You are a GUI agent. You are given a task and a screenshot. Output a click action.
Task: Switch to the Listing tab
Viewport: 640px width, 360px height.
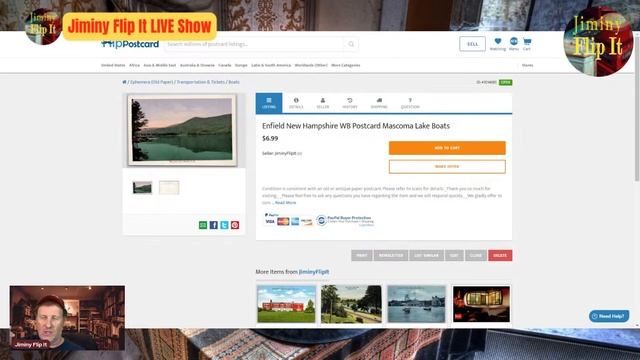269,103
